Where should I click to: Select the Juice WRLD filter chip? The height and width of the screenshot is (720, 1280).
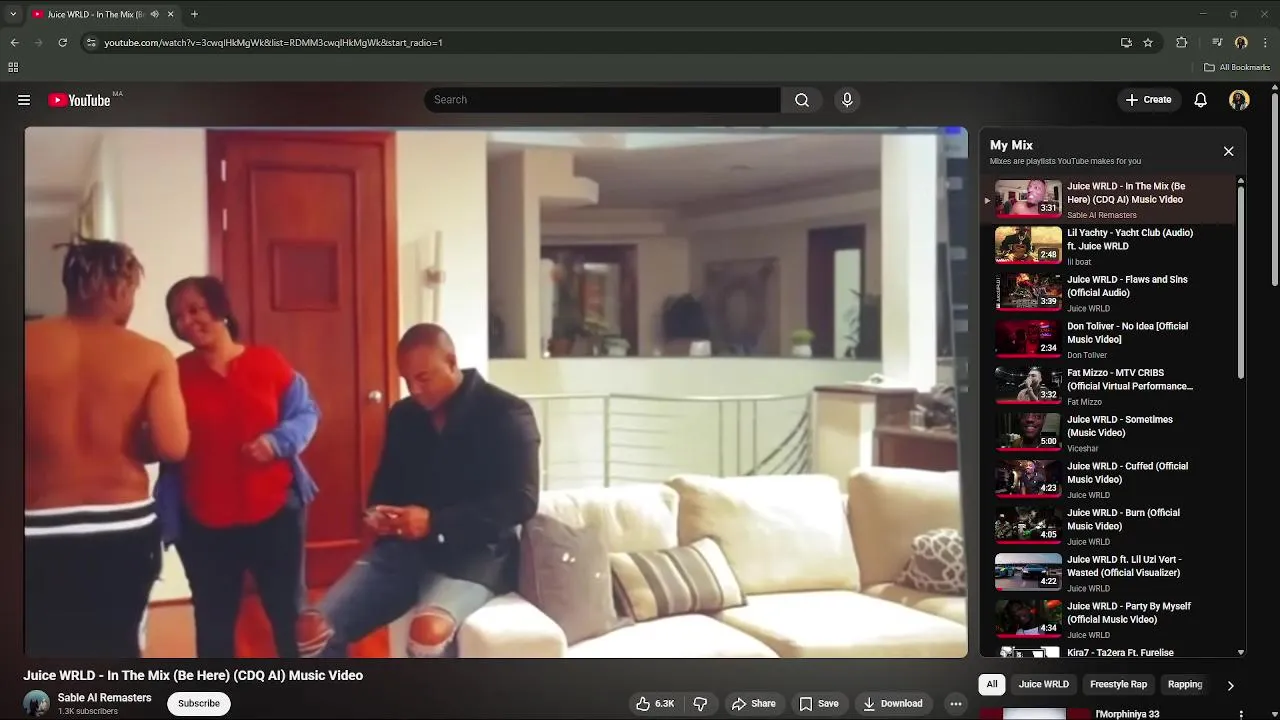(x=1044, y=685)
